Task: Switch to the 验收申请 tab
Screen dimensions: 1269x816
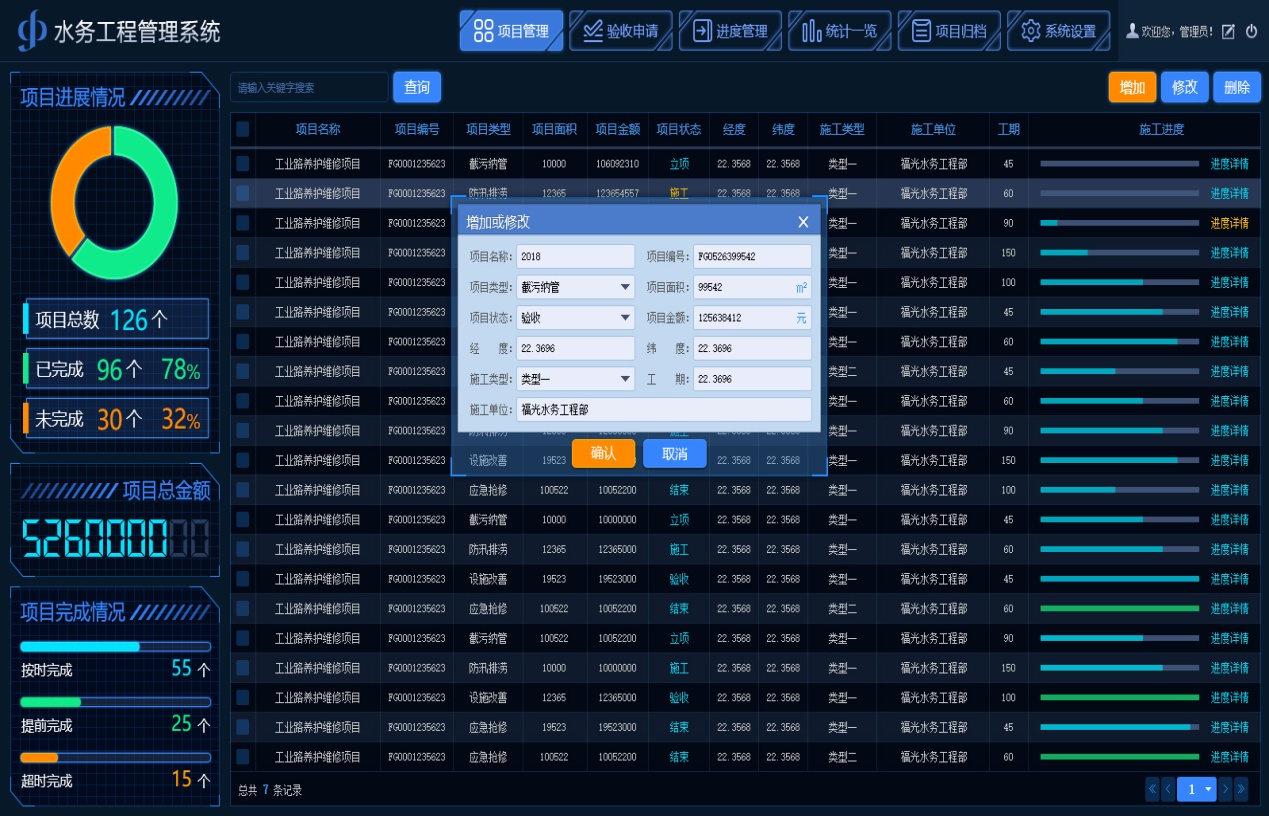Action: click(x=621, y=31)
